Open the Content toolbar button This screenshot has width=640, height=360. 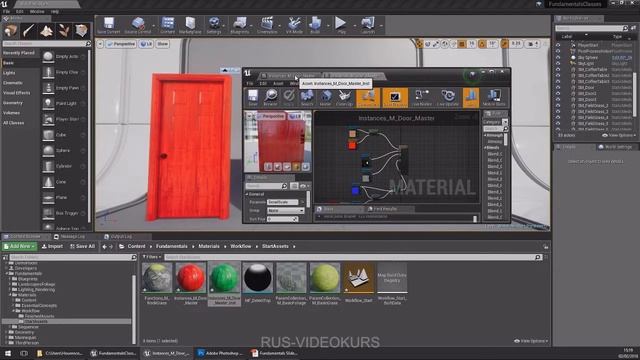pyautogui.click(x=167, y=25)
